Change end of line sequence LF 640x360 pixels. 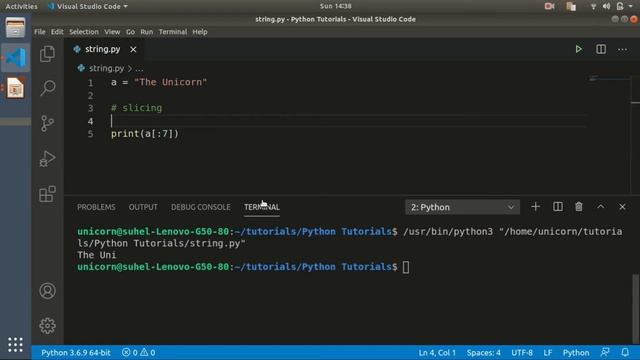548,353
